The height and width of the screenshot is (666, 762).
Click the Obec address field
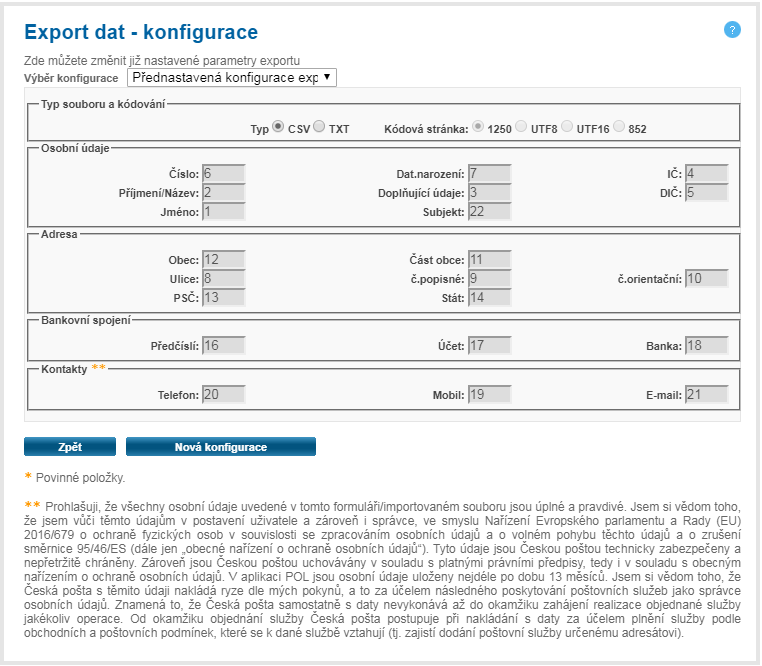click(x=223, y=260)
